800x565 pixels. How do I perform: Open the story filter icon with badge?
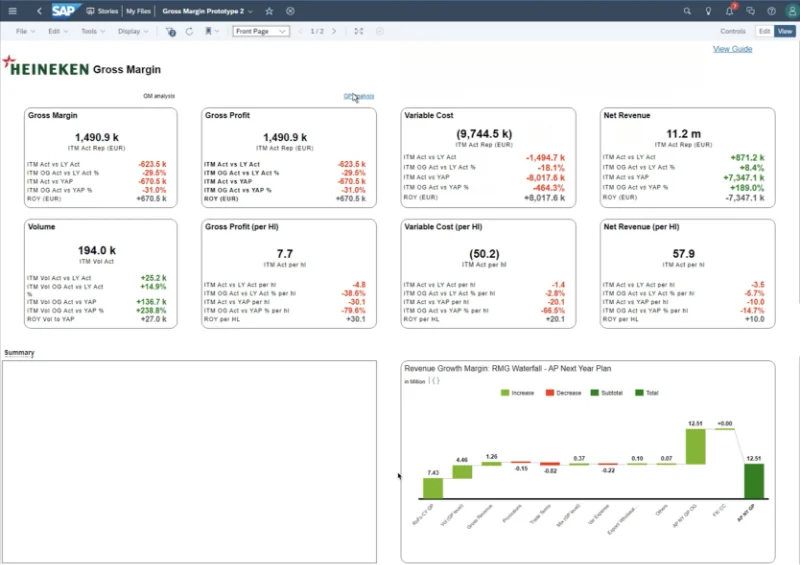coord(170,32)
